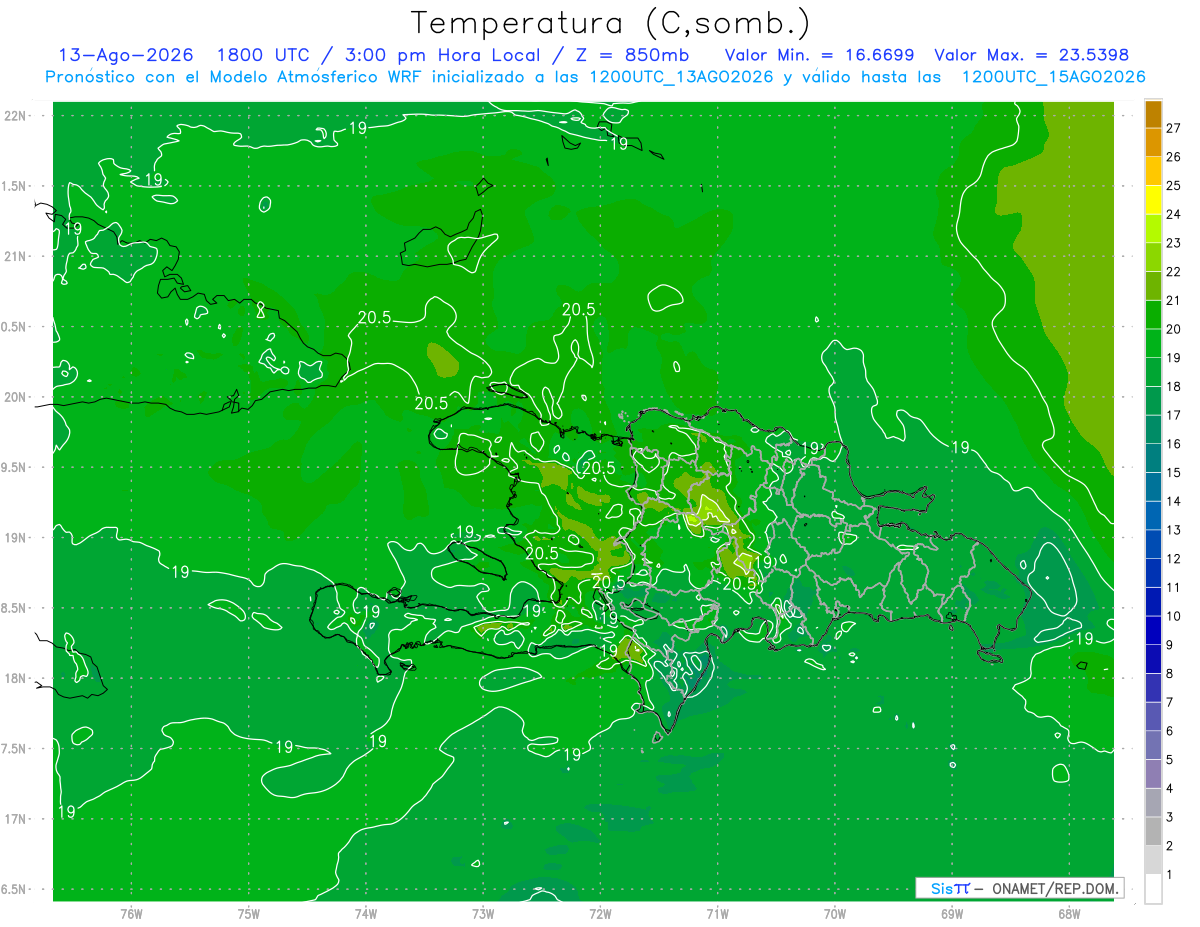Click the "Pronóstico con el Modelo Atmosferico WRF" caption
The height and width of the screenshot is (927, 1200).
[237, 77]
